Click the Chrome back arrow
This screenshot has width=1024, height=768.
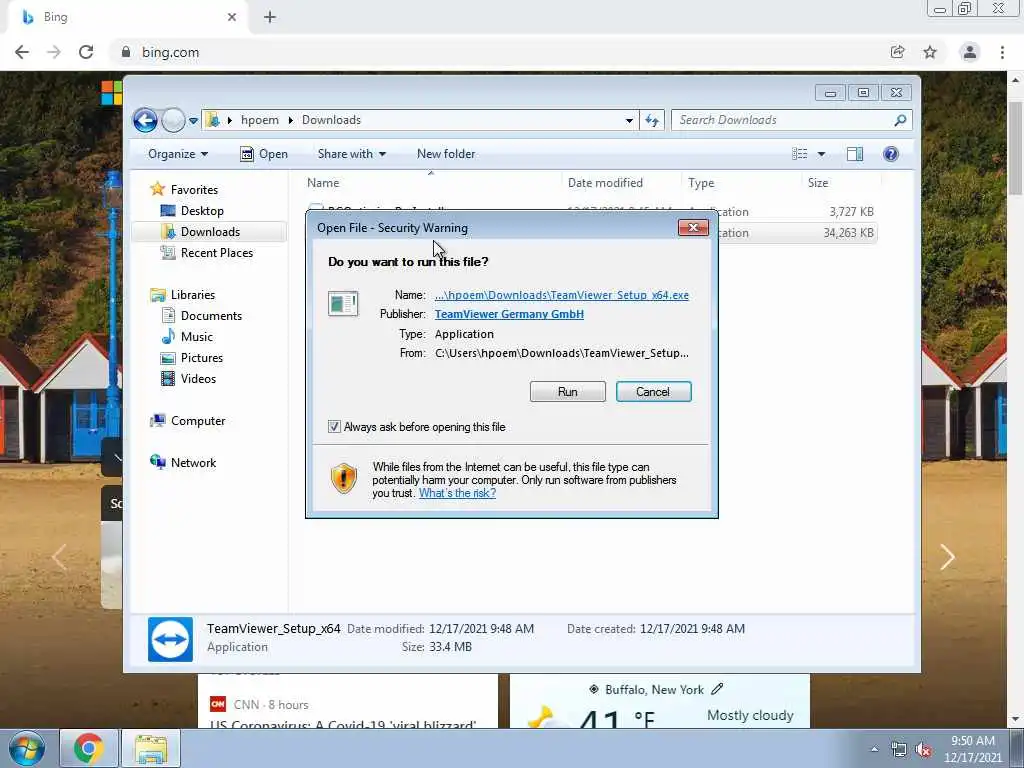point(22,52)
